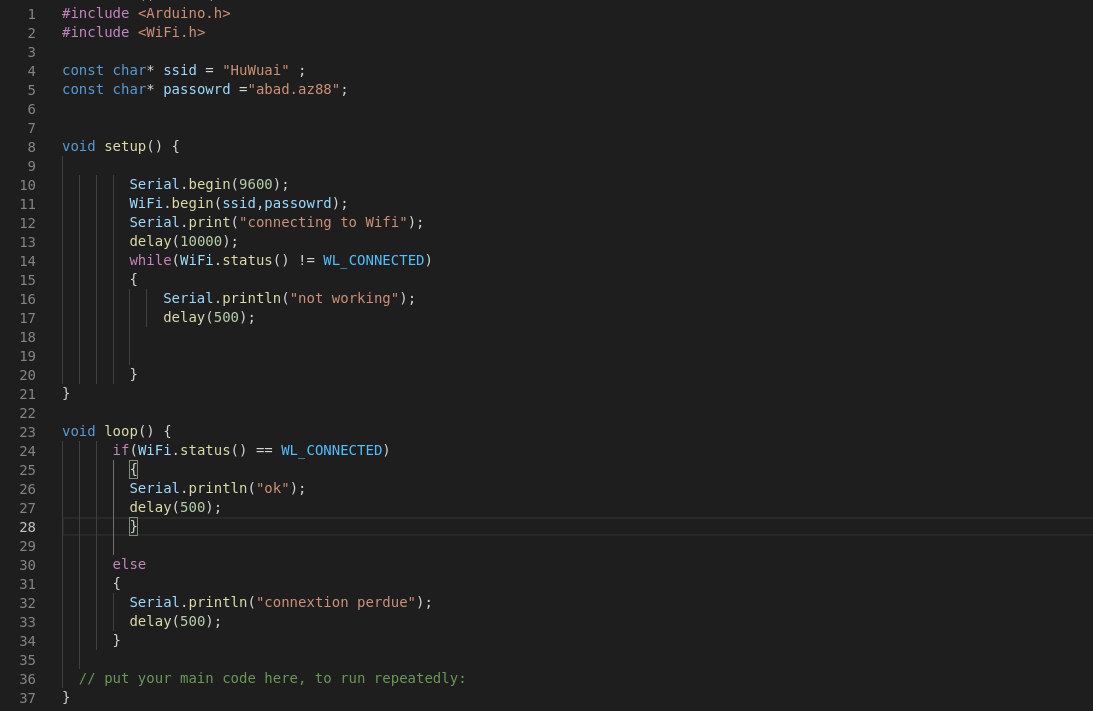Click the else keyword on line 30
This screenshot has height=711, width=1093.
(129, 564)
